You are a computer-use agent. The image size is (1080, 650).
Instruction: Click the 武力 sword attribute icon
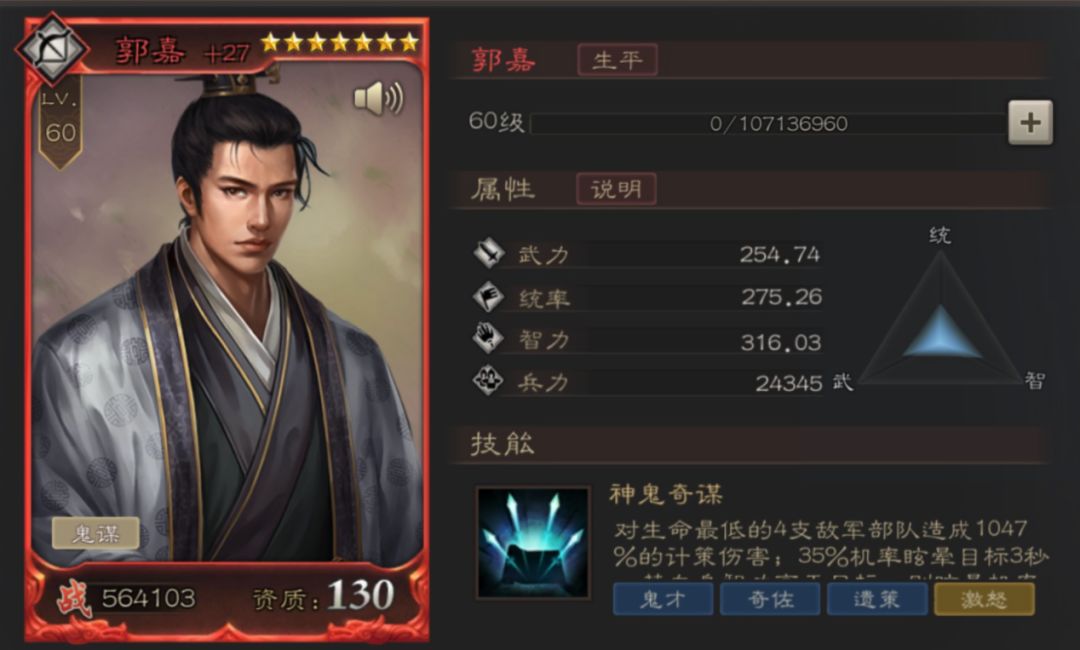489,253
